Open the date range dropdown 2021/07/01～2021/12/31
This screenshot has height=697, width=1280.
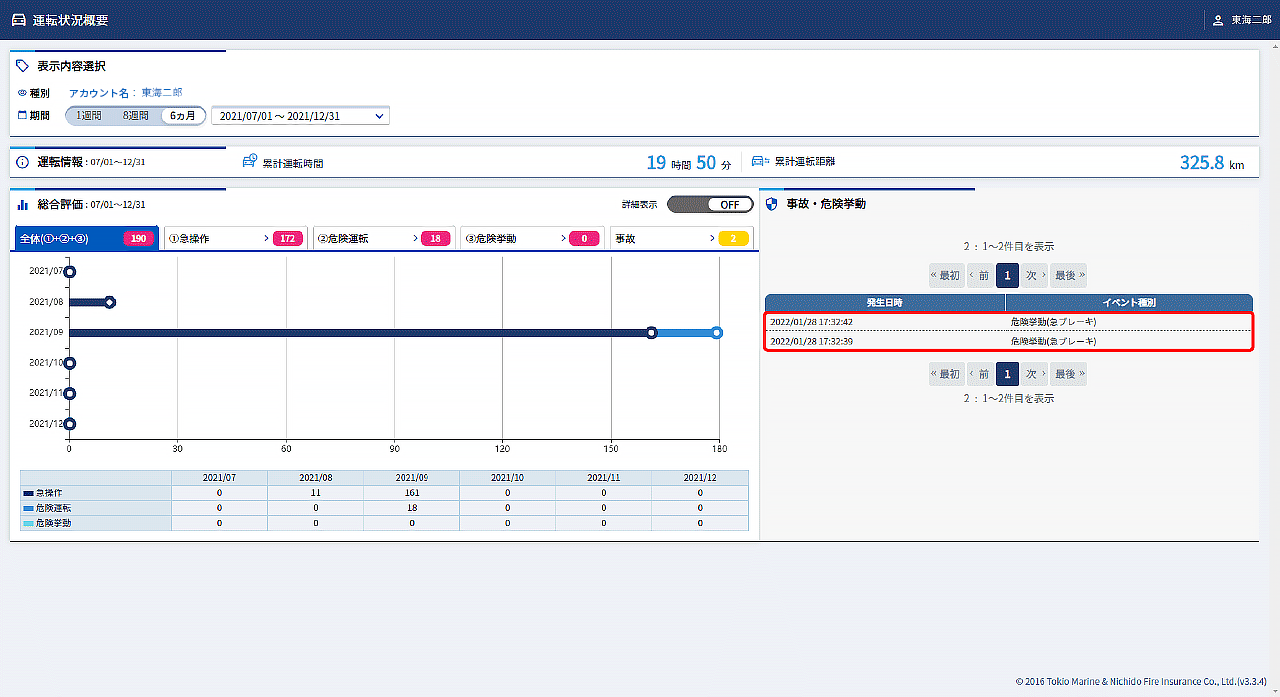coord(300,116)
